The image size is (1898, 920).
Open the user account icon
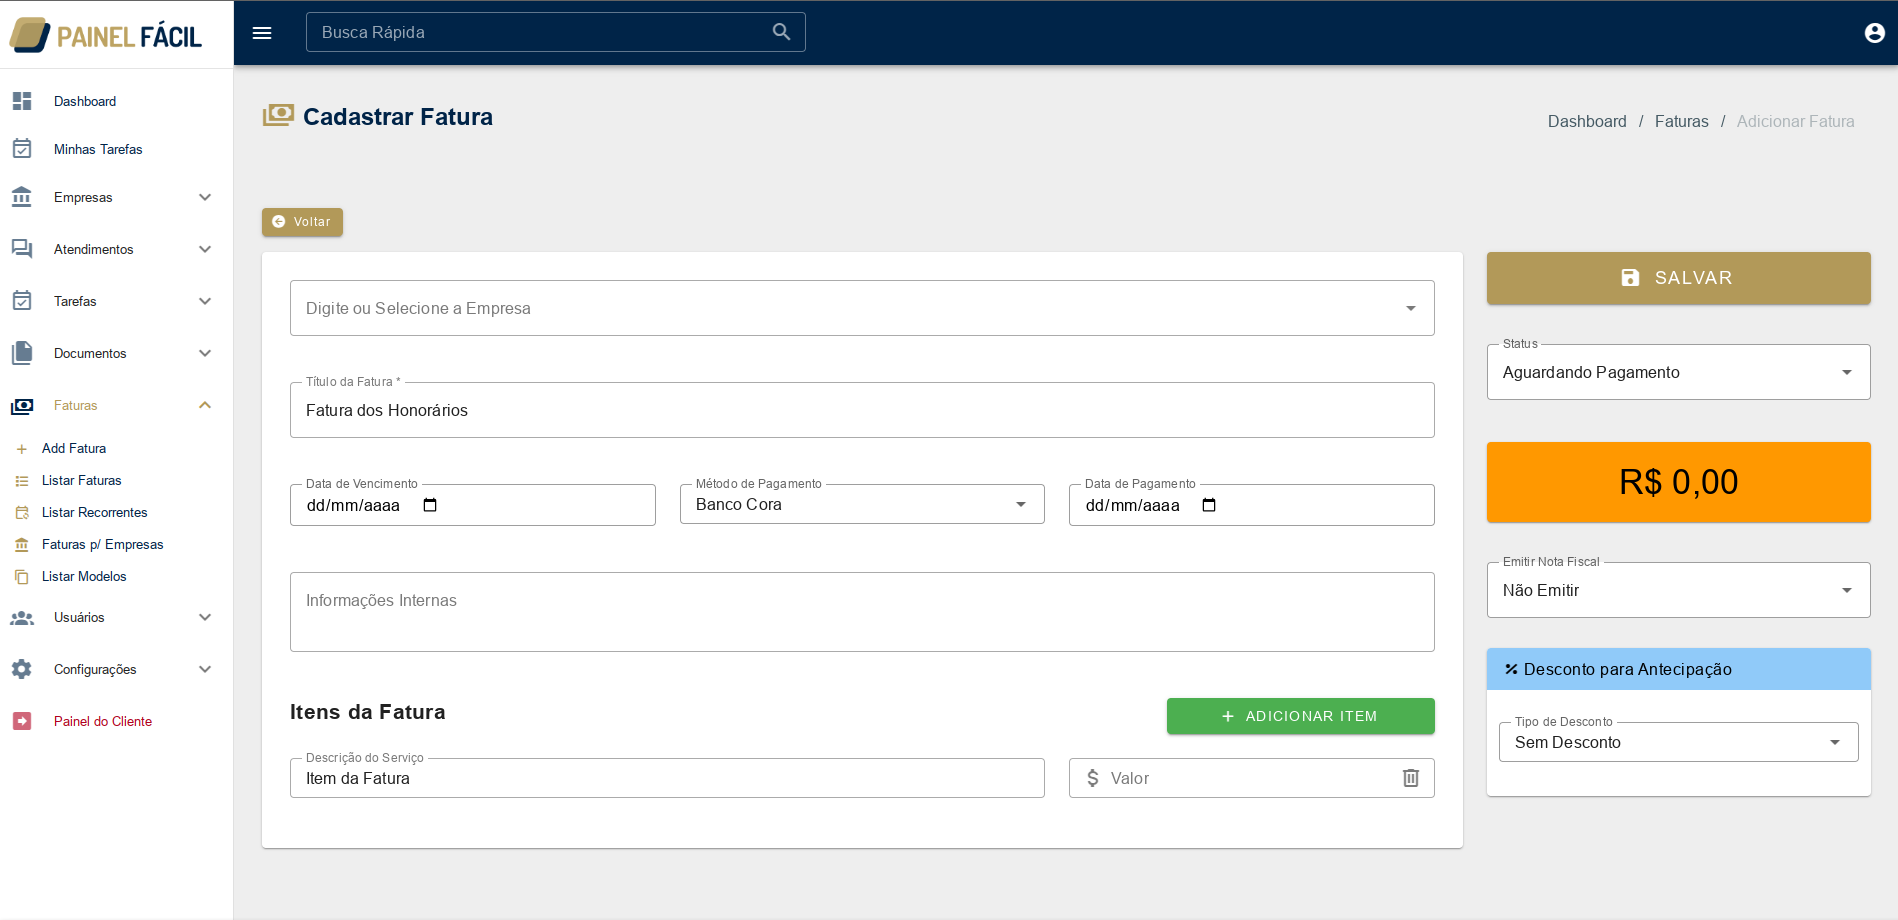tap(1874, 33)
